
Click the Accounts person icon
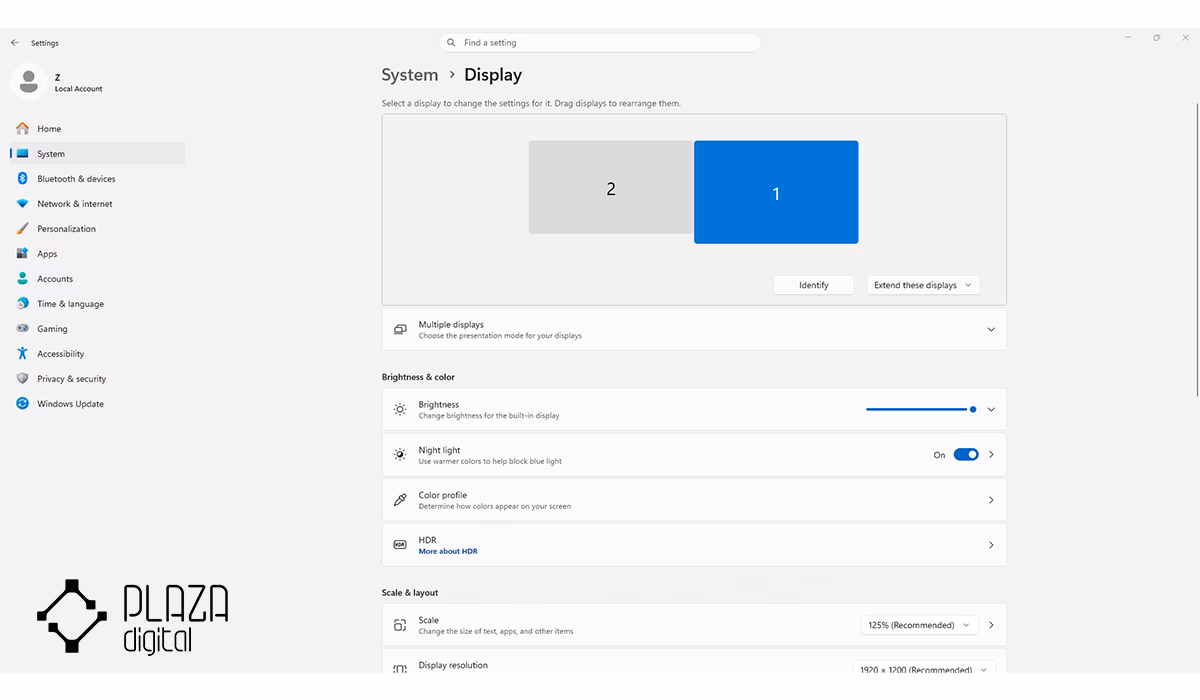click(22, 279)
